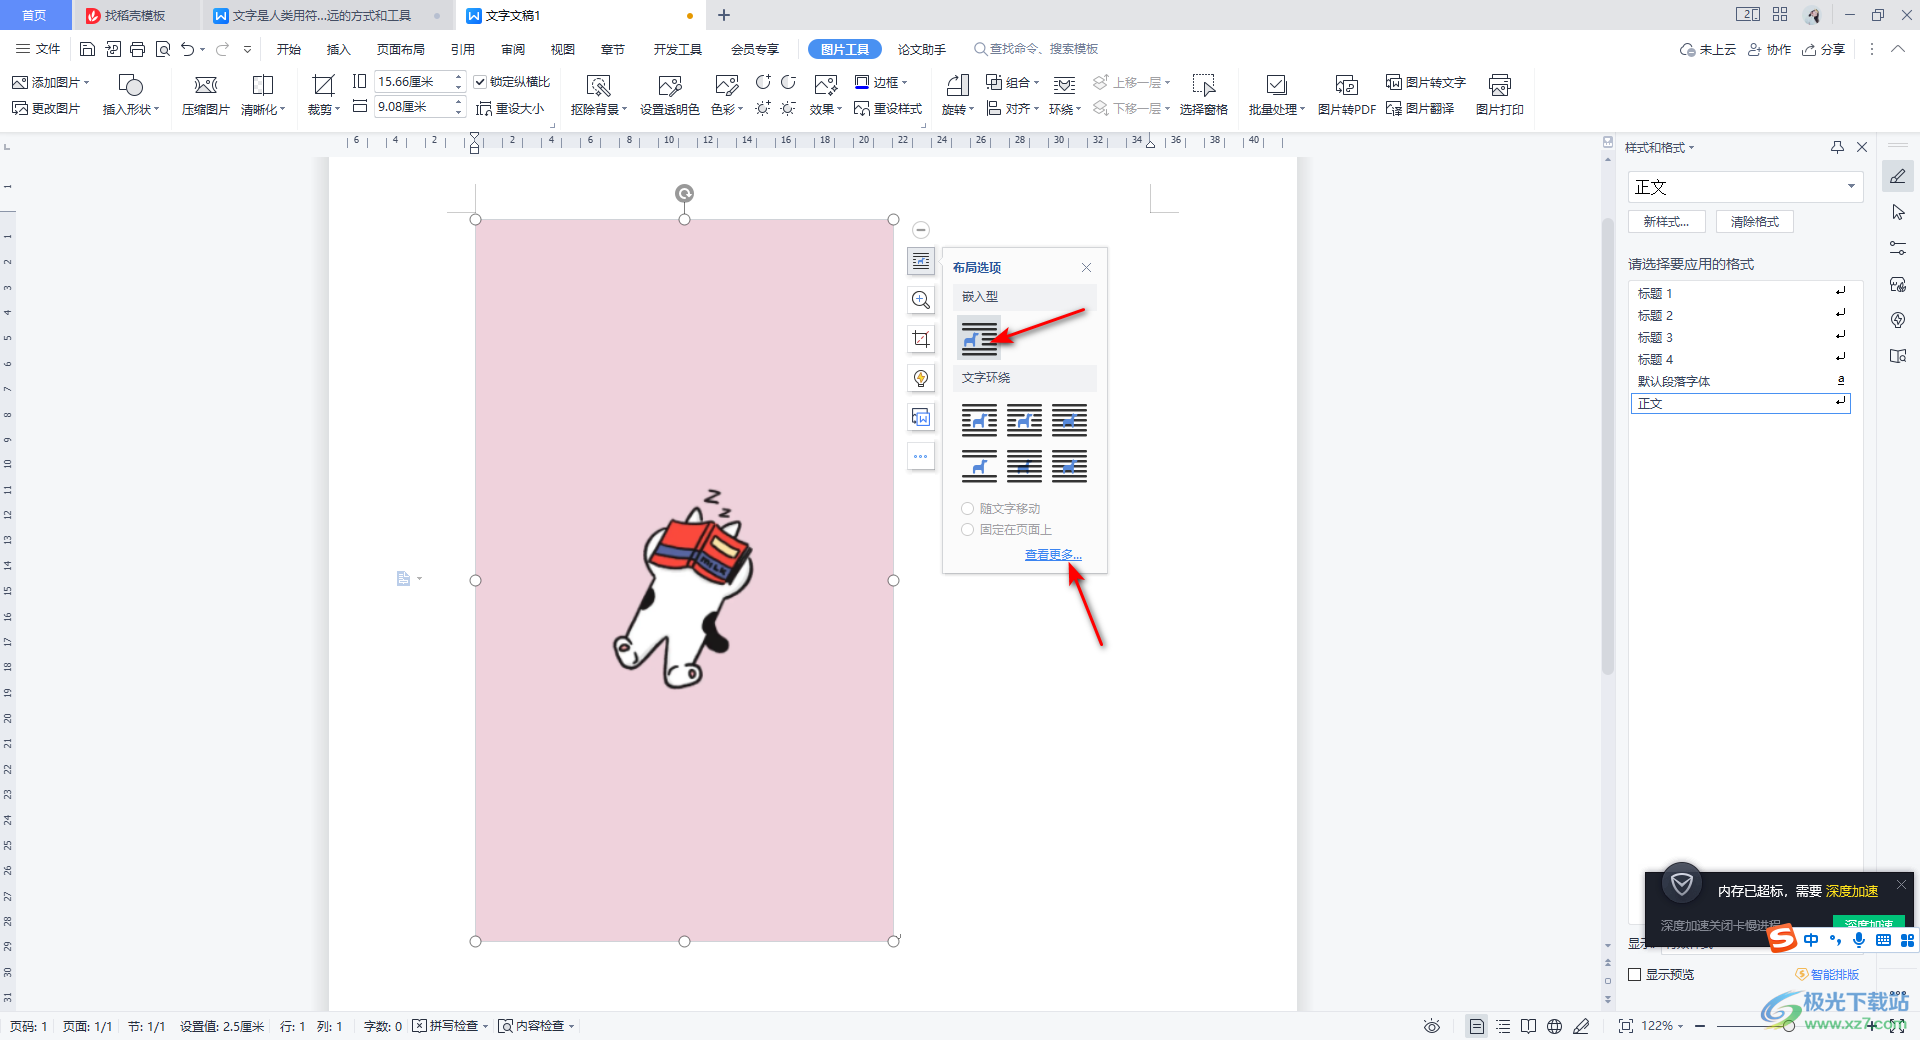Viewport: 1920px width, 1040px height.
Task: Increase picture height with stepper up arrow
Action: coord(459,77)
